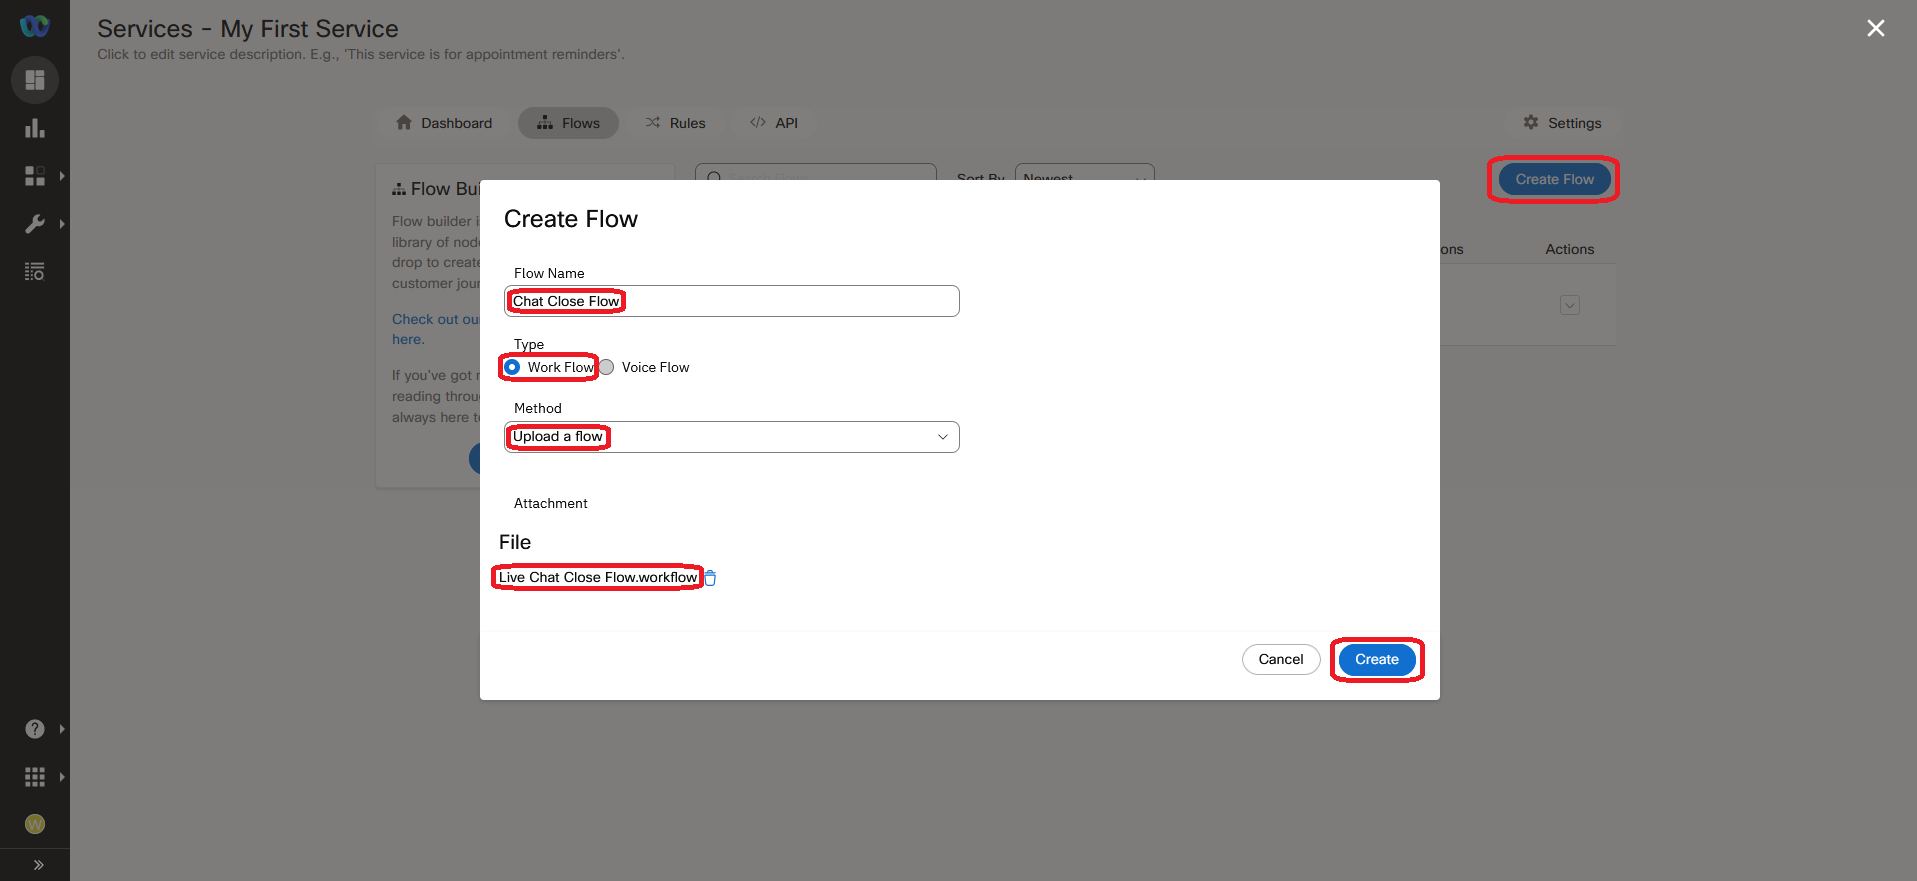Expand arrow next to apps tiles icon
The image size is (1917, 881).
pyautogui.click(x=62, y=176)
